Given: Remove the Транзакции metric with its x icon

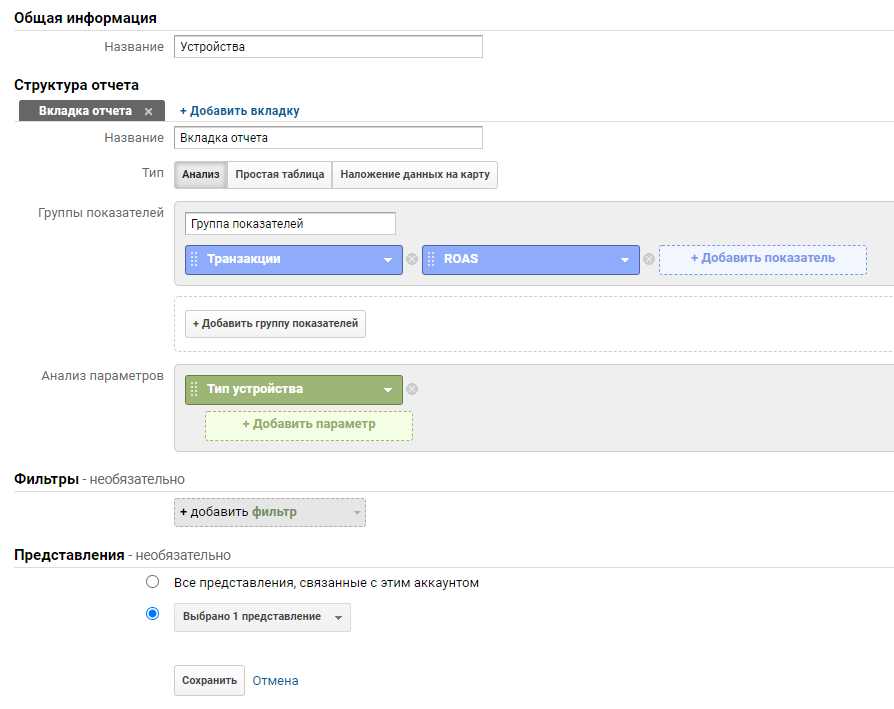Looking at the screenshot, I should click(411, 259).
